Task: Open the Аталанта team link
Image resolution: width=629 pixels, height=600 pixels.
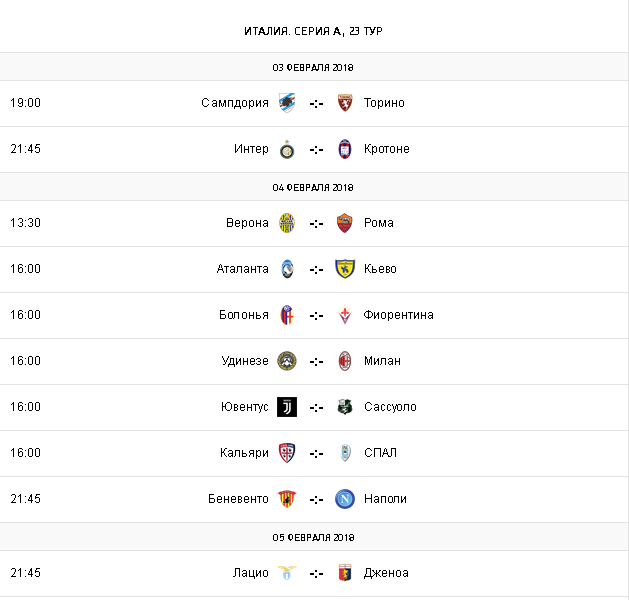Action: (242, 269)
